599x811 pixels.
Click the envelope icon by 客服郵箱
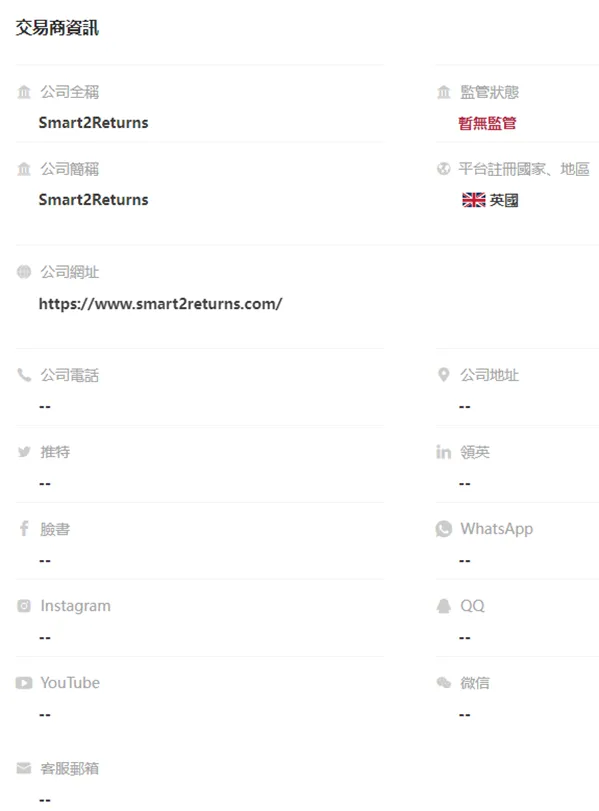coord(24,768)
